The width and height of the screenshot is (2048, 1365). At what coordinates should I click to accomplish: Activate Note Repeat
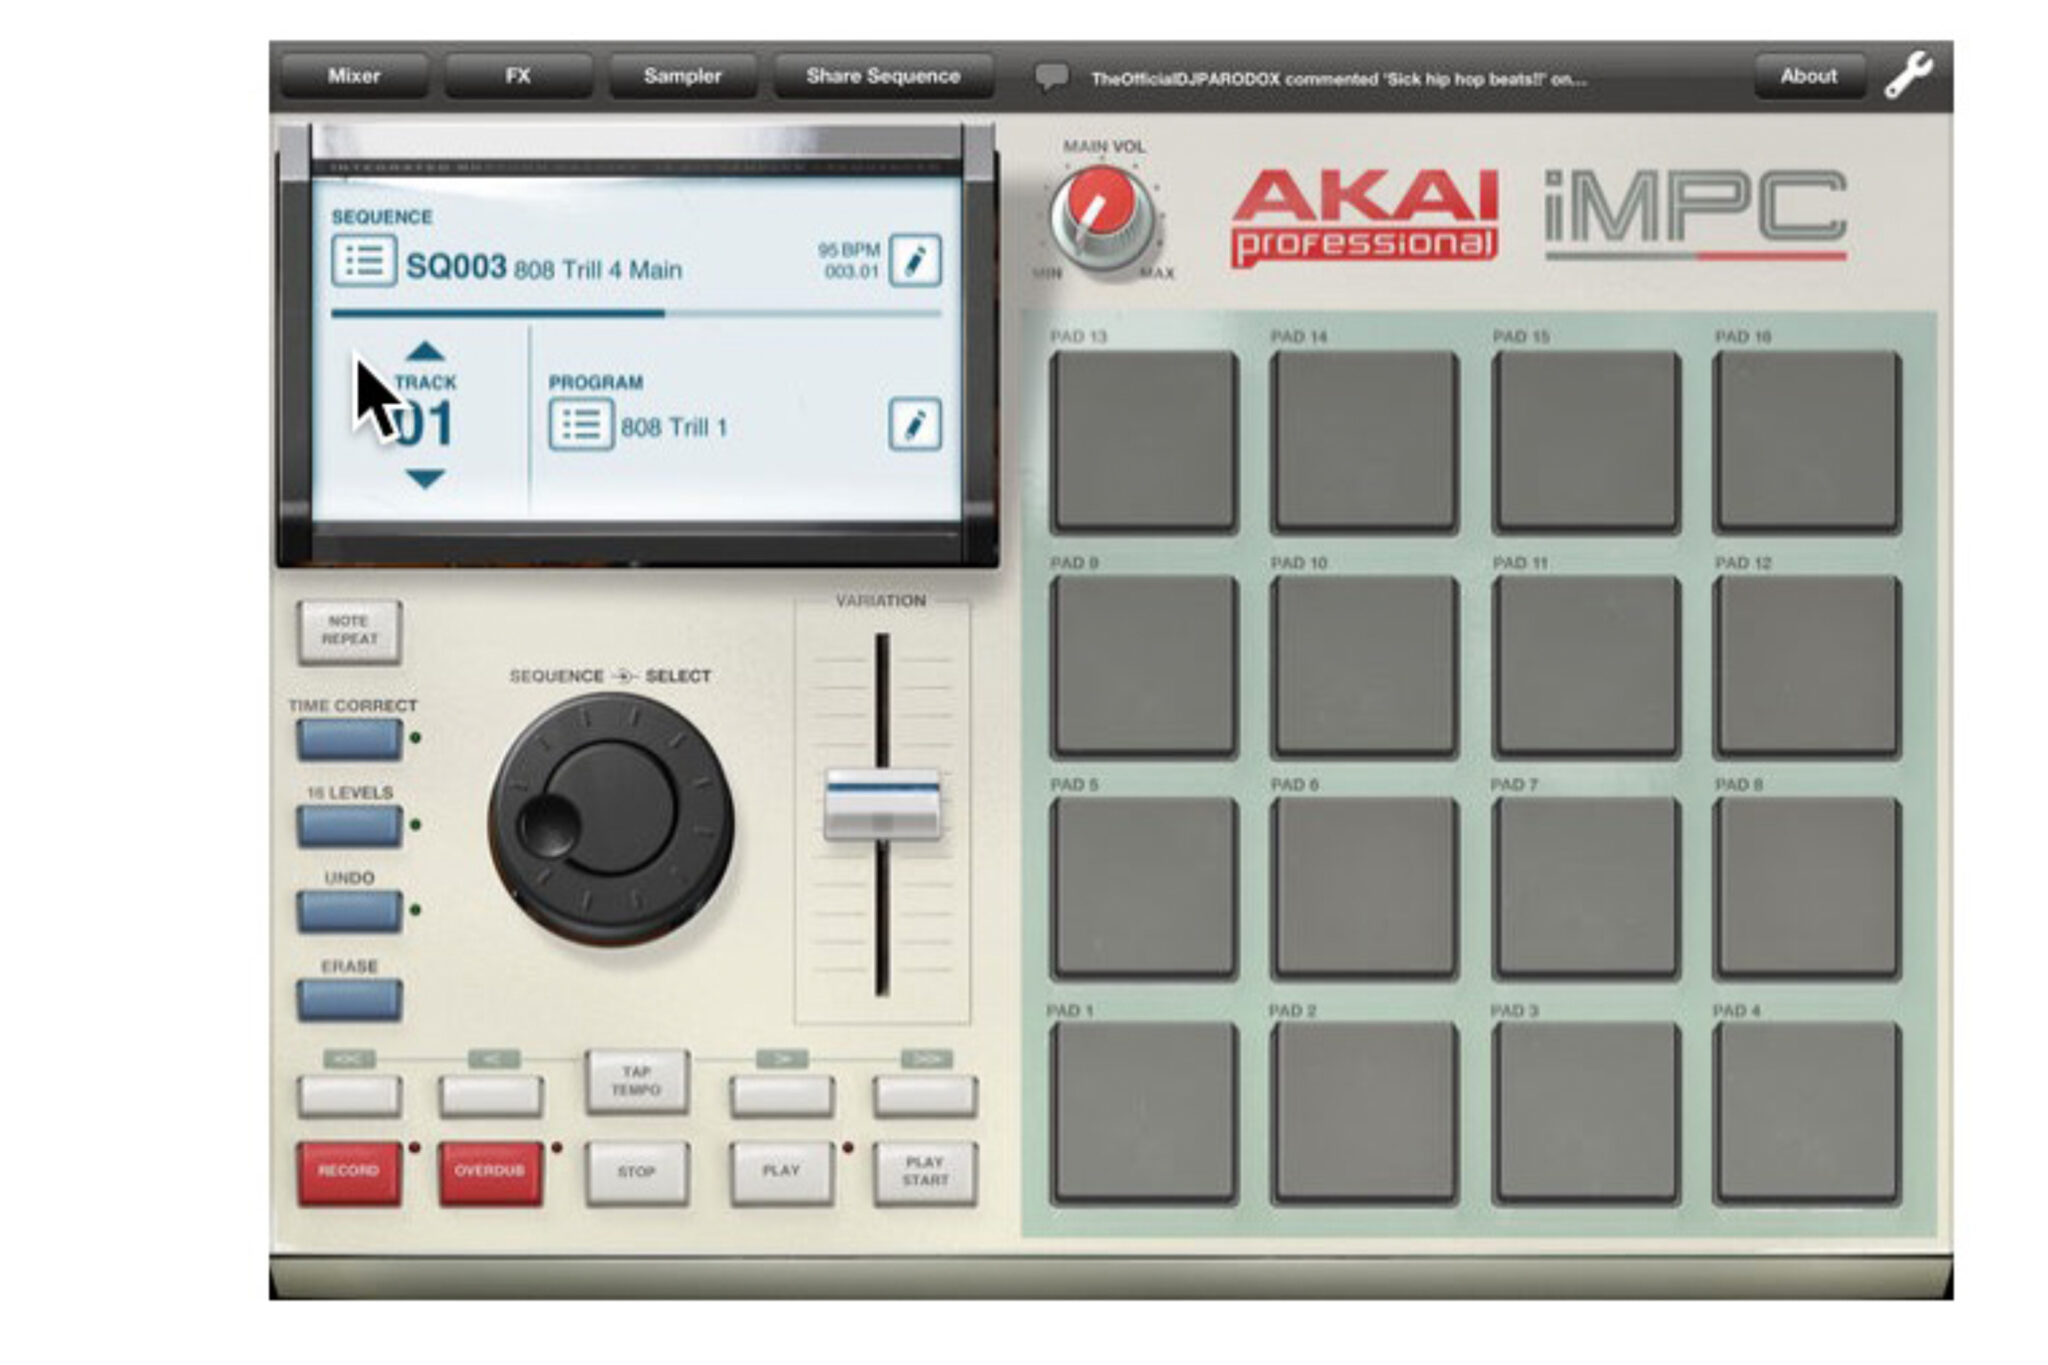click(351, 631)
